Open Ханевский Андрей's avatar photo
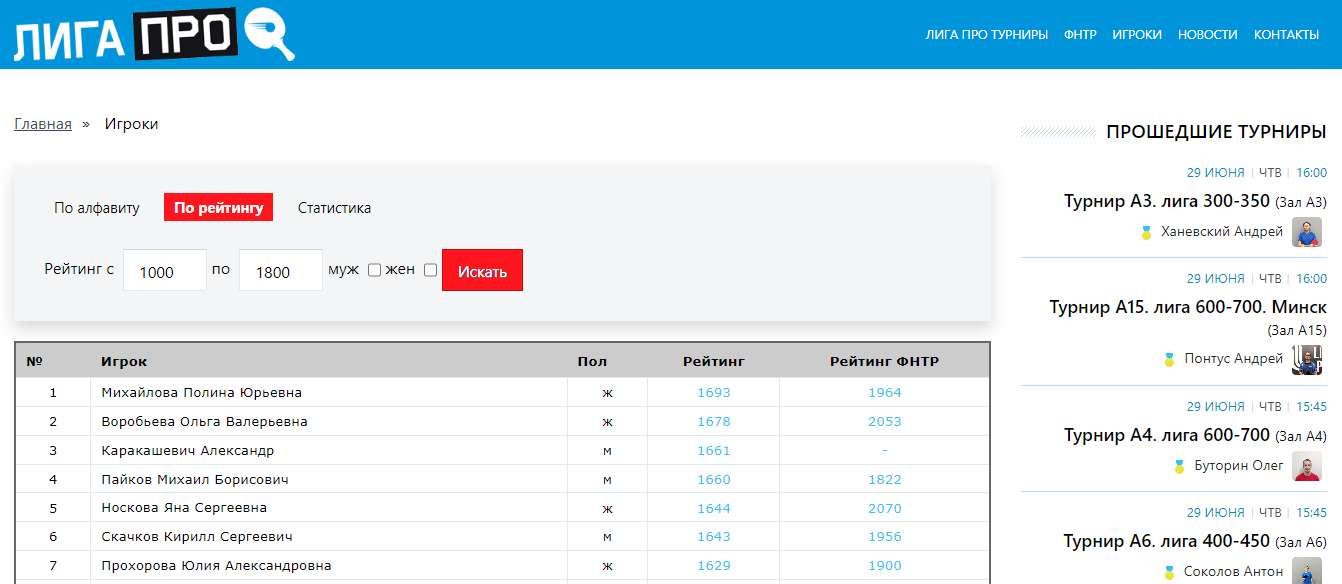The height and width of the screenshot is (584, 1342). click(1307, 232)
